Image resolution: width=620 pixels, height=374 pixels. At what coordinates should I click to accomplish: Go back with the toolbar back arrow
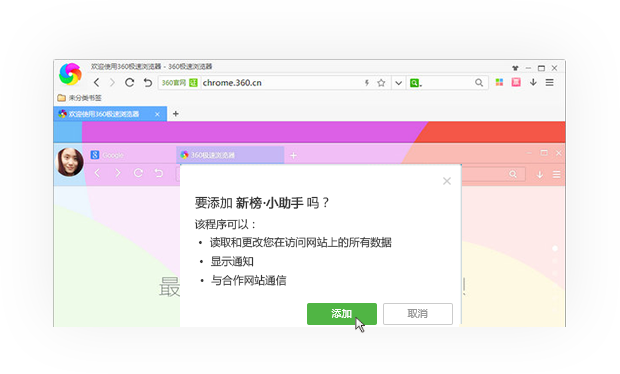pyautogui.click(x=96, y=83)
